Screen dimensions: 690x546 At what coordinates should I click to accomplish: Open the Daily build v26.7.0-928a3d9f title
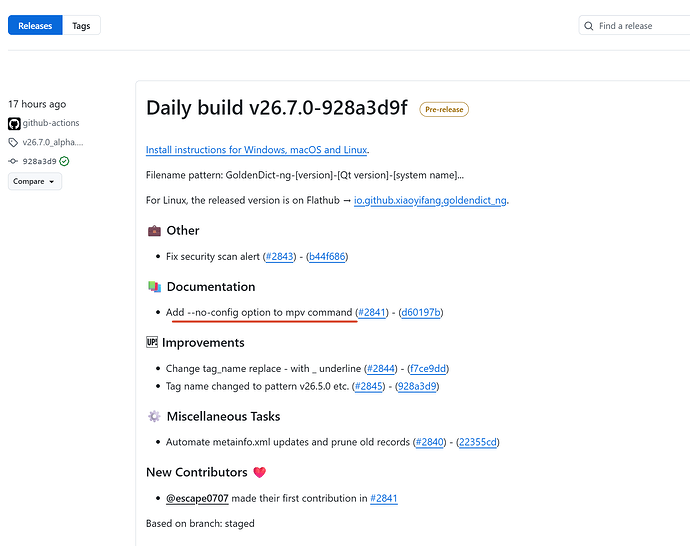(x=277, y=108)
